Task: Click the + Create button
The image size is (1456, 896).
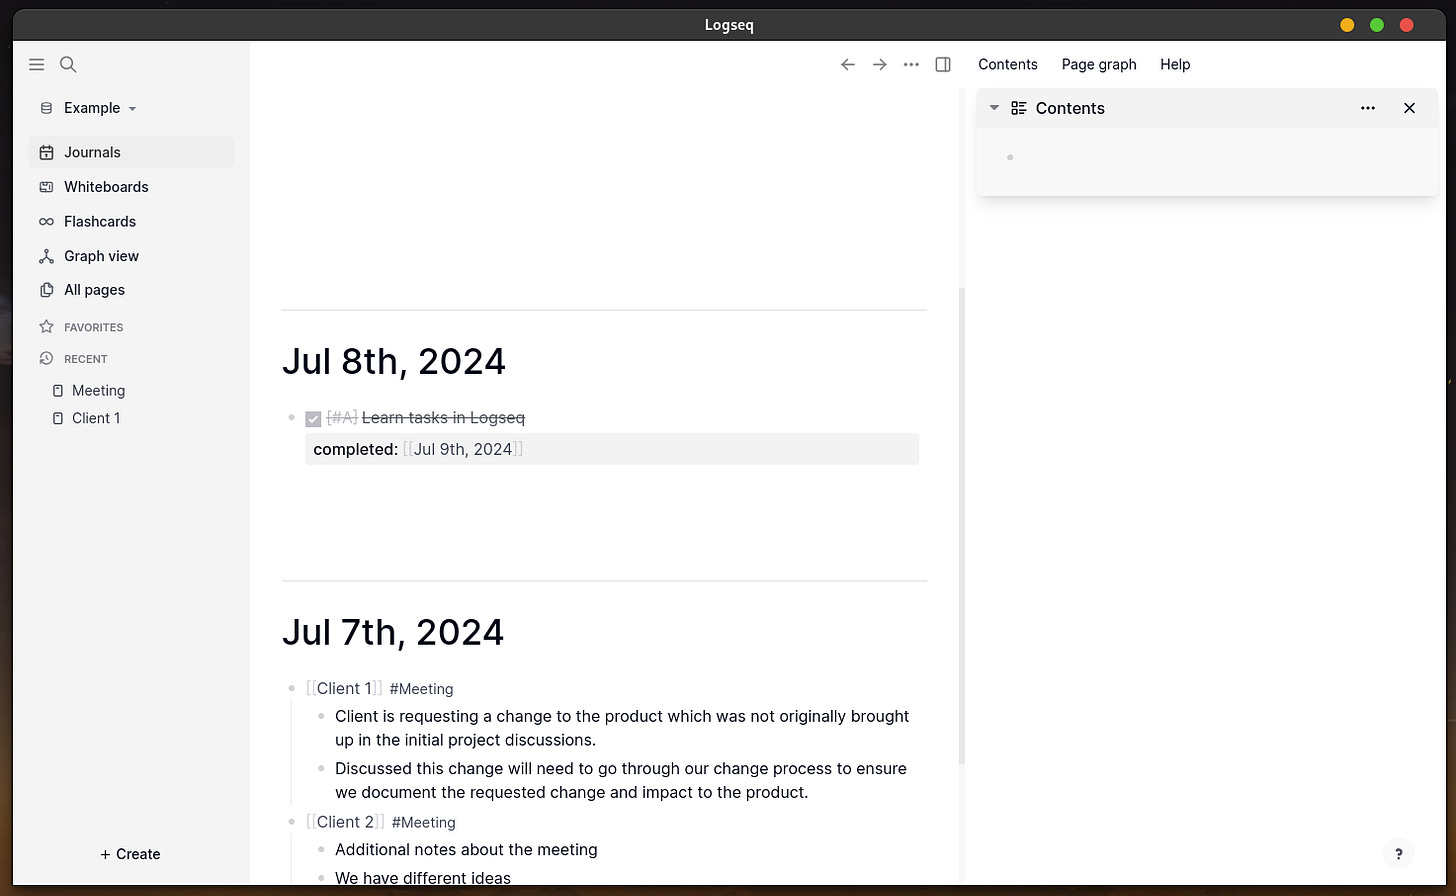Action: [130, 854]
